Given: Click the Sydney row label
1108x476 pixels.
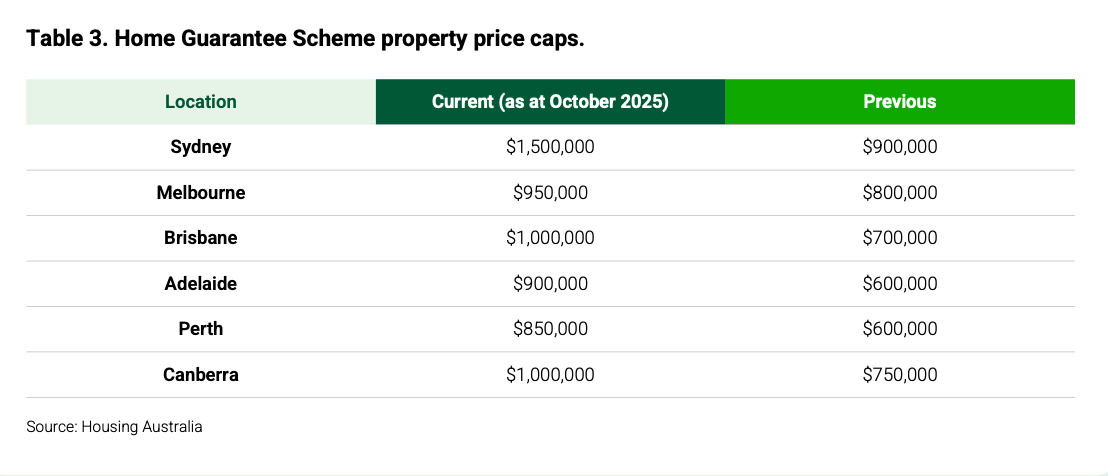Looking at the screenshot, I should click(x=201, y=147).
